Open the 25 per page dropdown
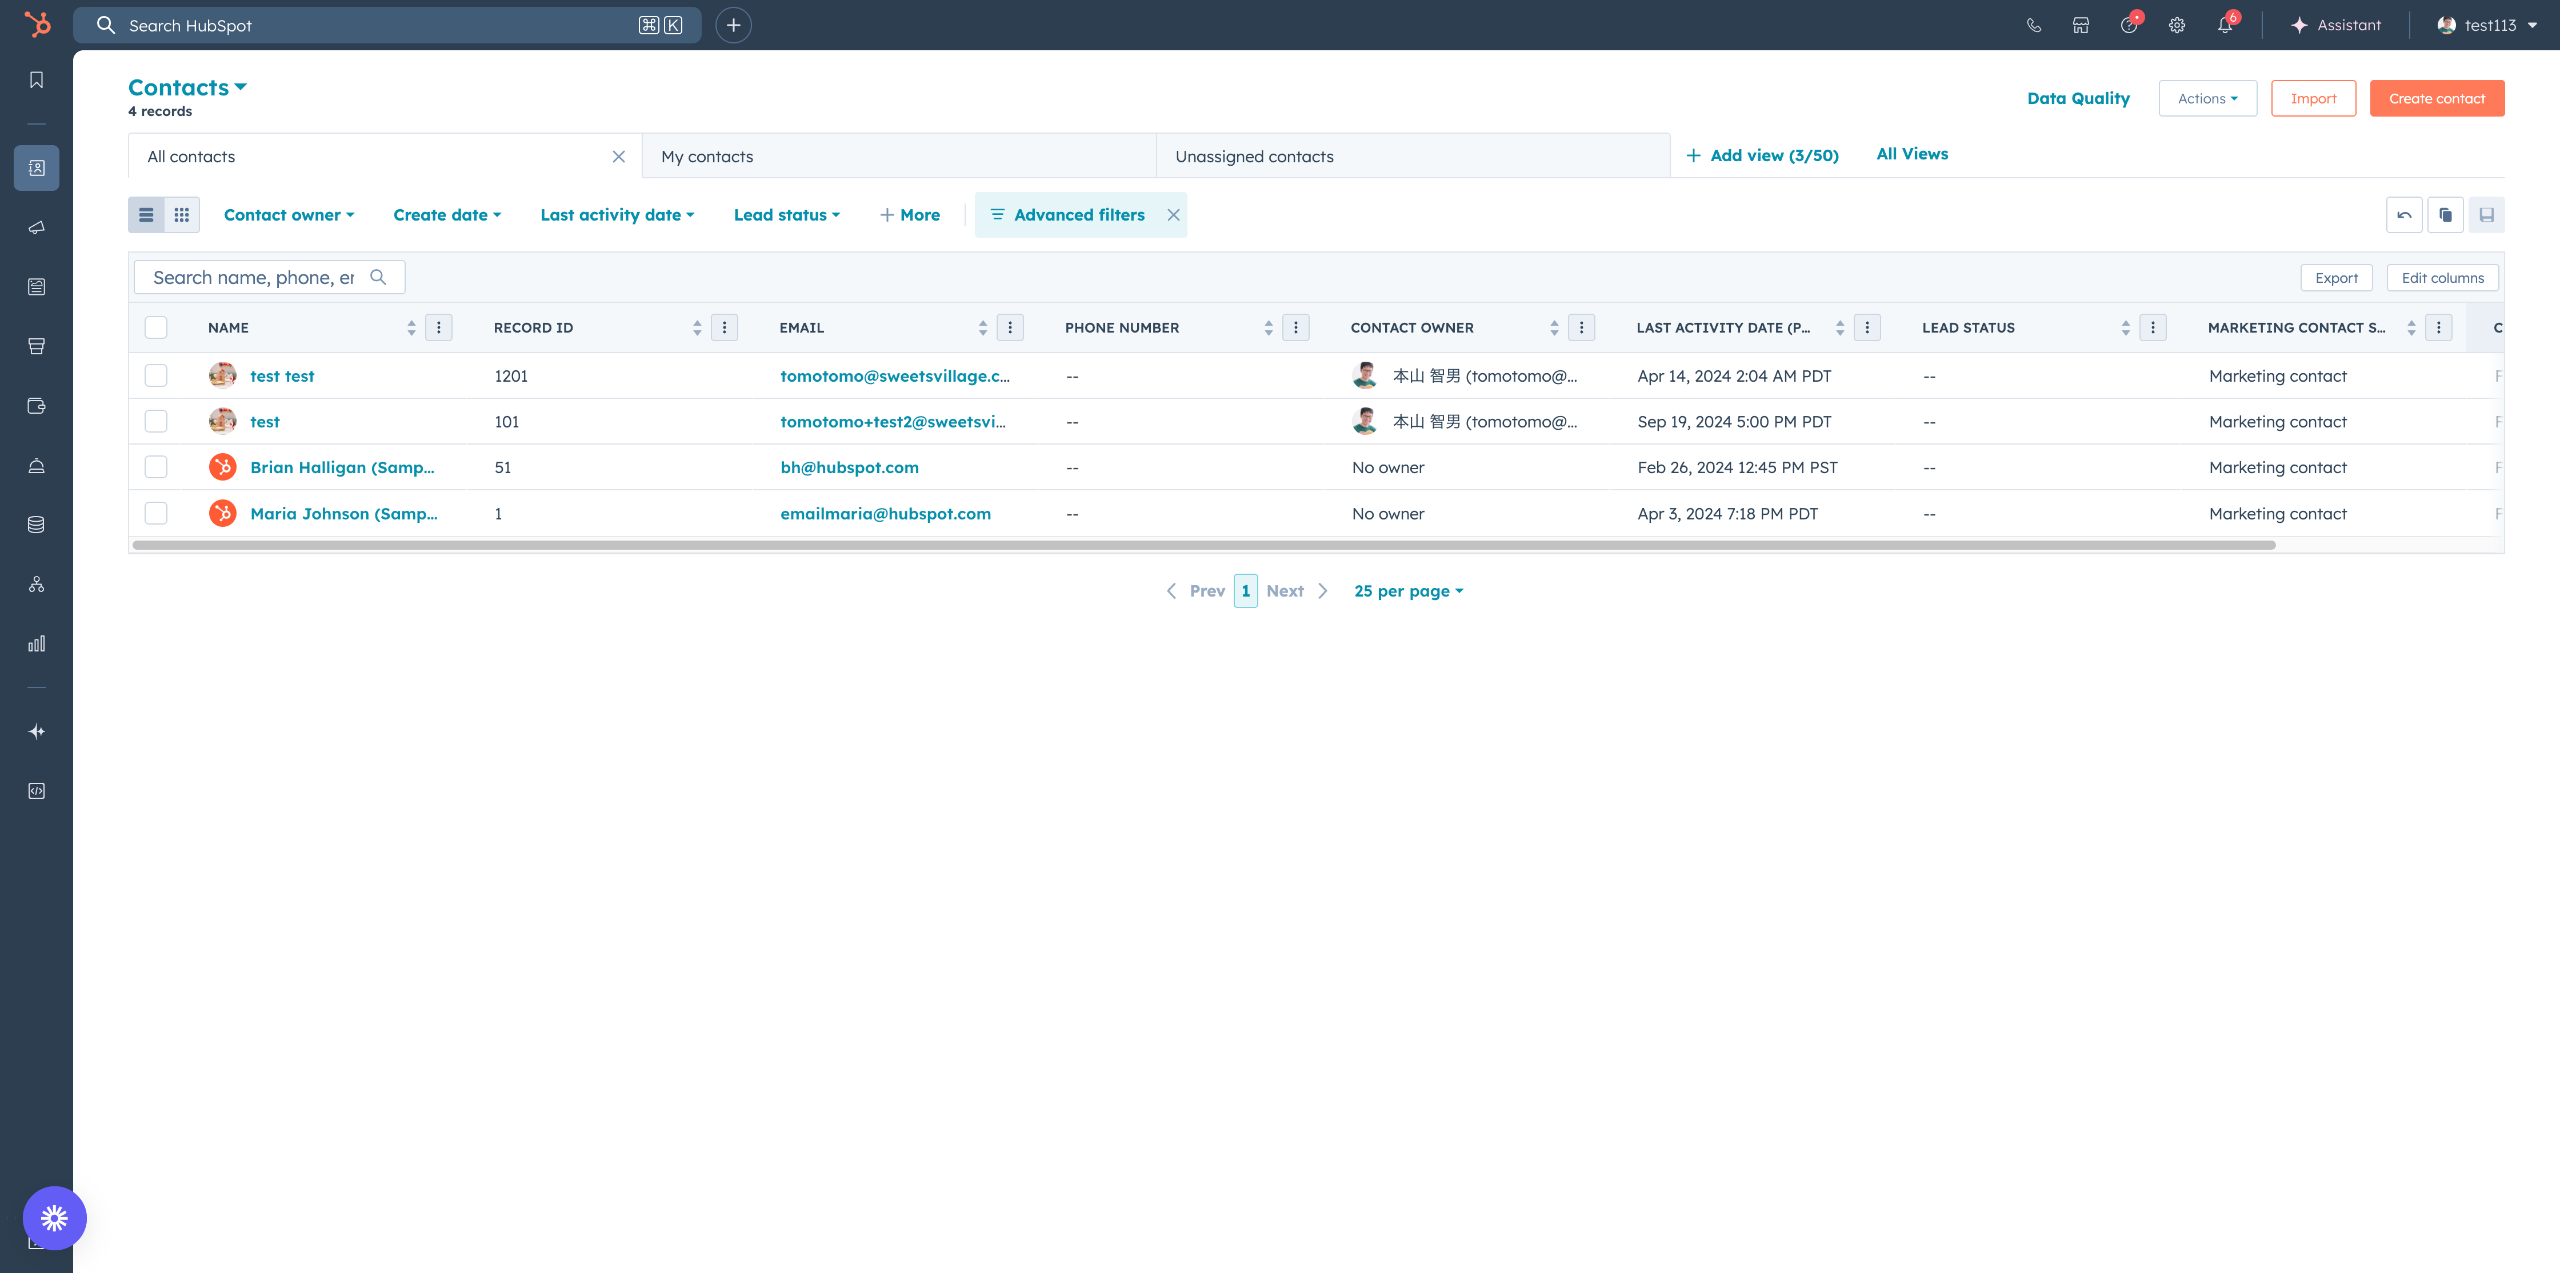Screen dimensions: 2560x1273 [1408, 591]
